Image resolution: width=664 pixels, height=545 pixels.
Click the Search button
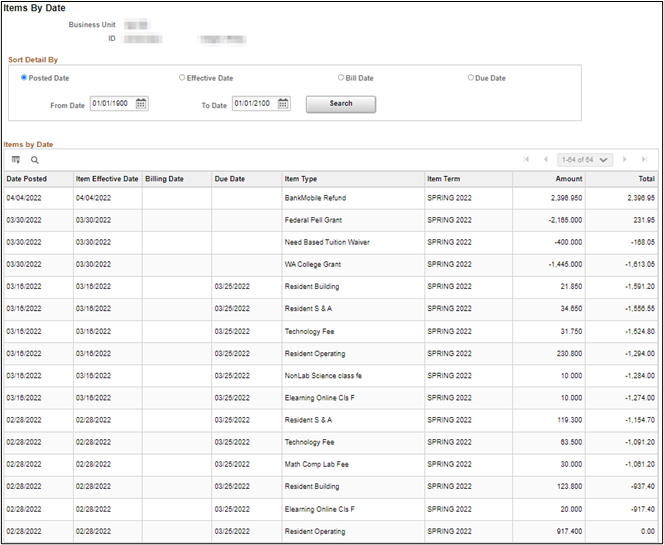(x=340, y=104)
